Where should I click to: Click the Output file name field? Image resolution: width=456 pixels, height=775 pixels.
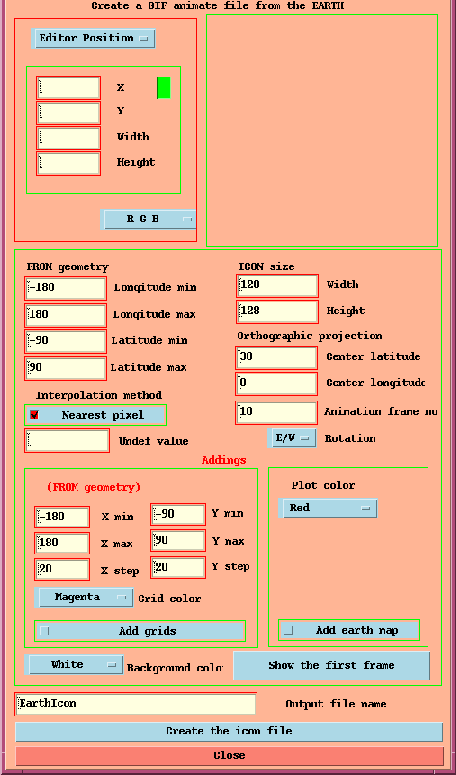click(x=135, y=704)
